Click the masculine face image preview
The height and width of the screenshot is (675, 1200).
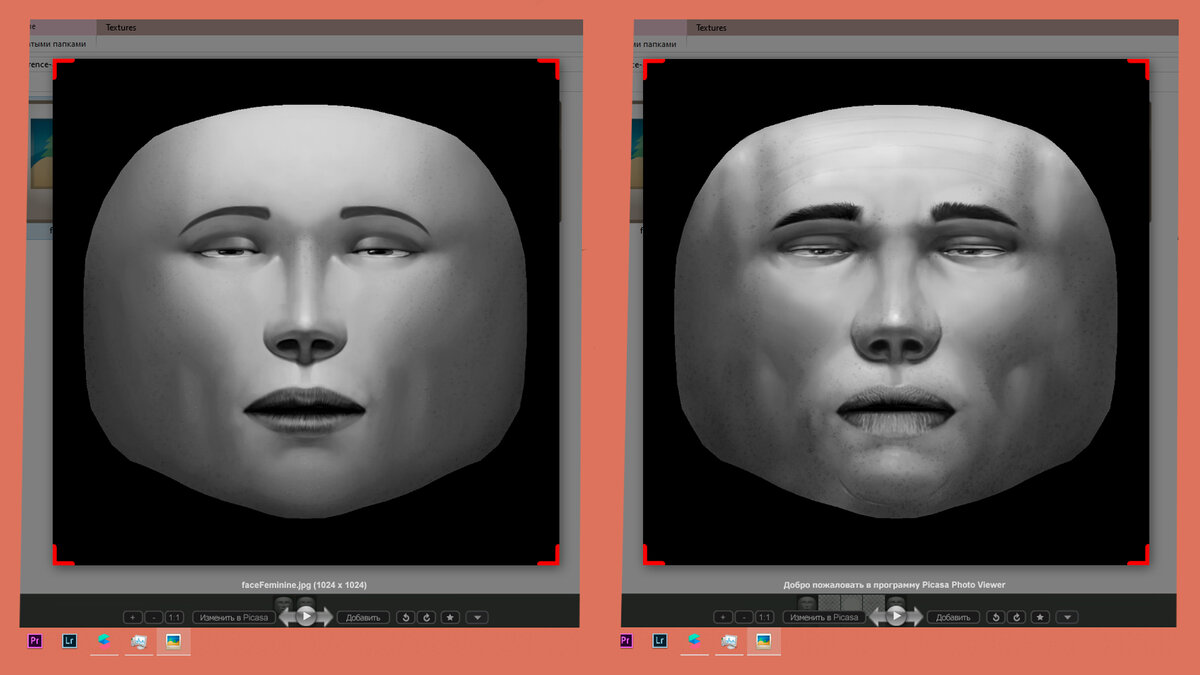pos(896,311)
